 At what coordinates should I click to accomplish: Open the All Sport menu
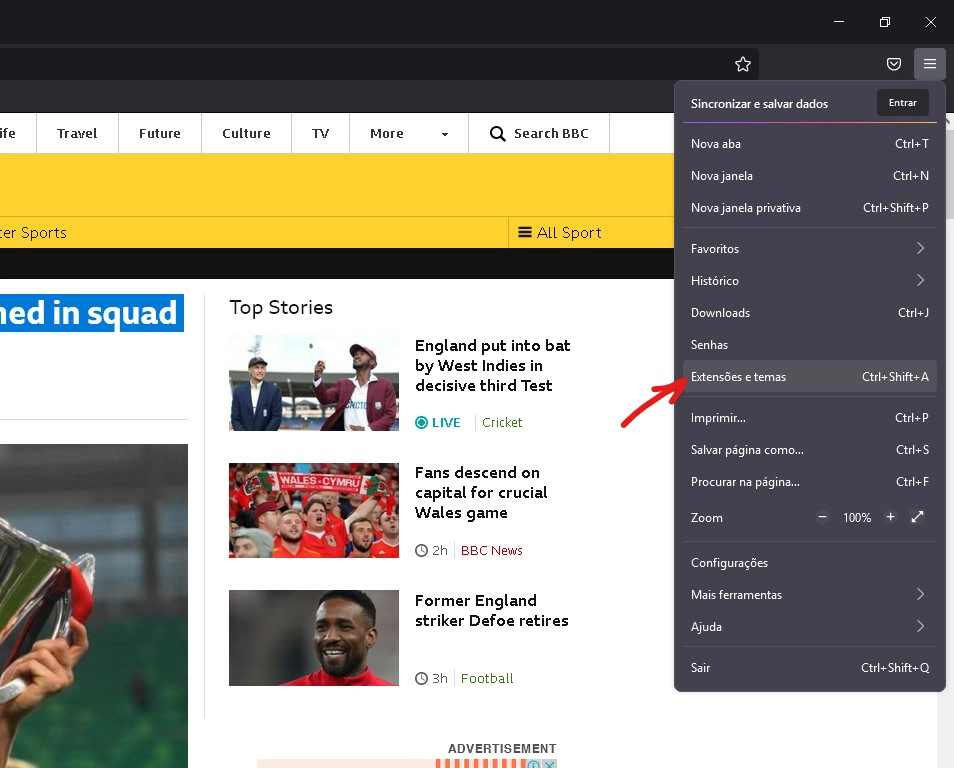(559, 232)
